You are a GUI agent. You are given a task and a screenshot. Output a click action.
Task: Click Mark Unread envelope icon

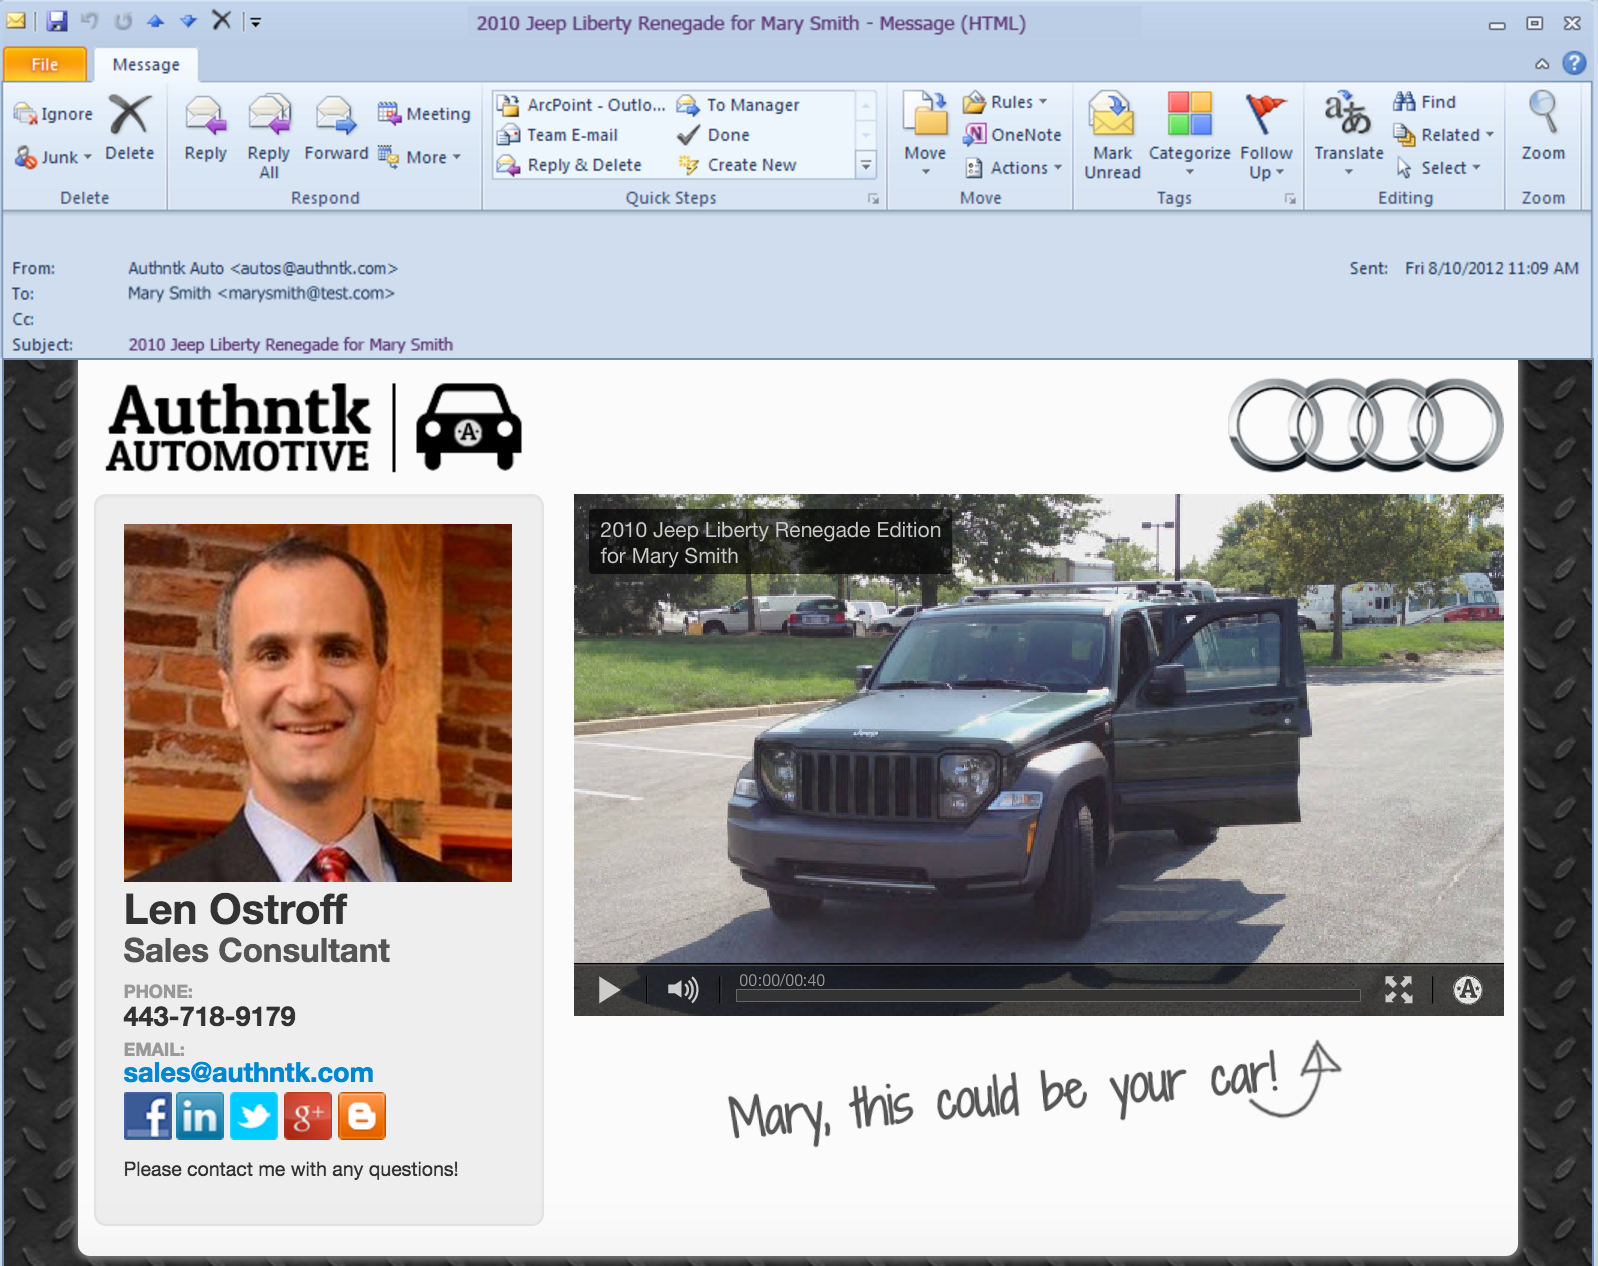point(1112,113)
